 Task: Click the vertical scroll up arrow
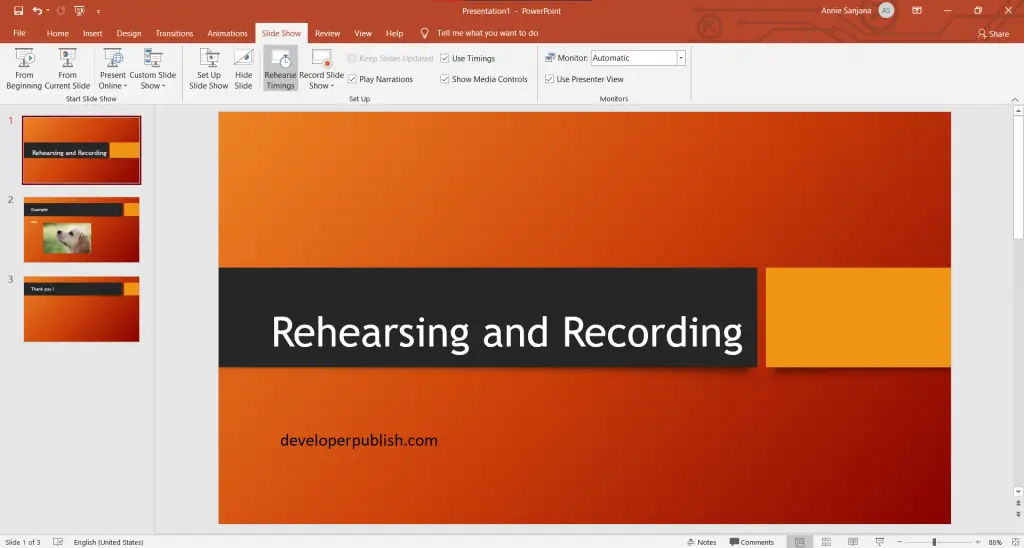[x=1018, y=112]
